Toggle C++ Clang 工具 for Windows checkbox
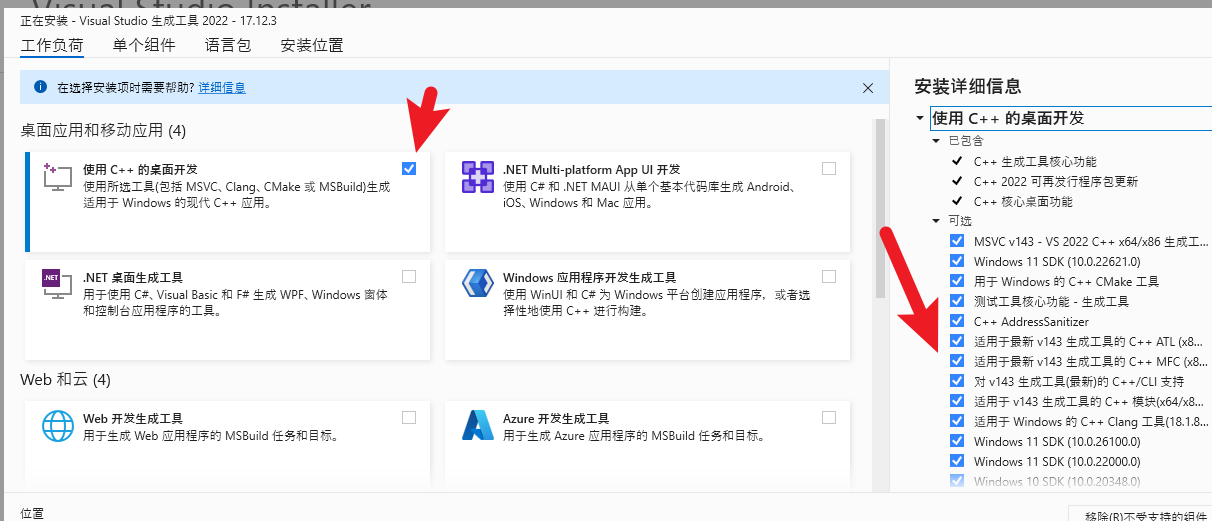 (x=957, y=421)
